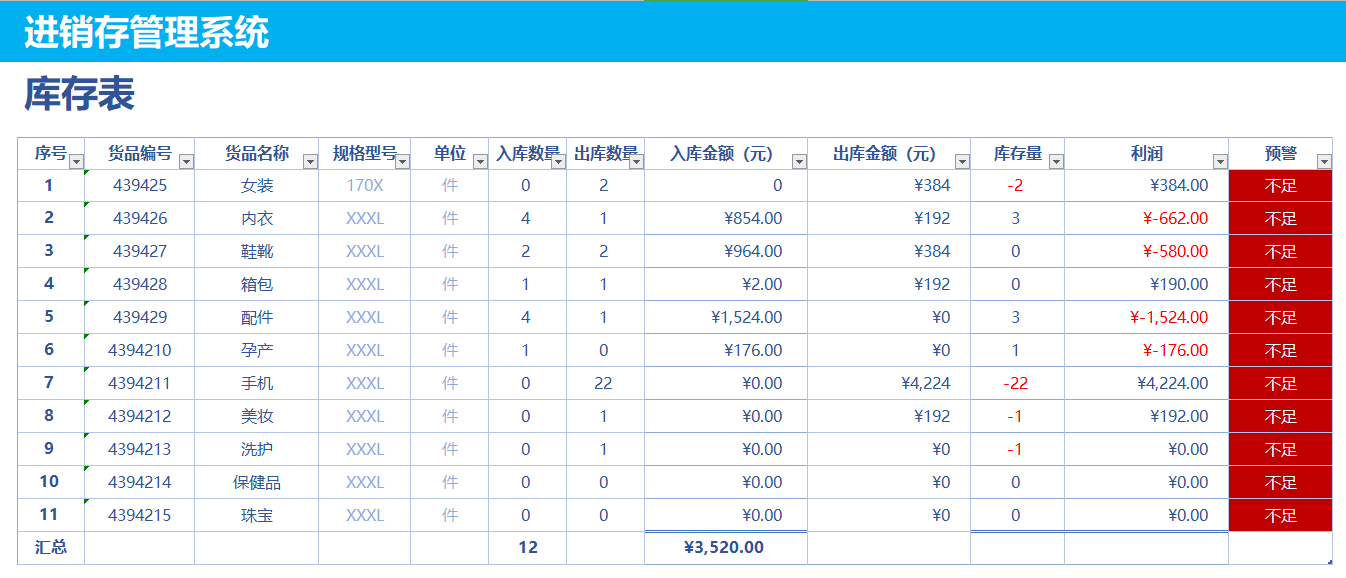
Task: Click the -22 stock quantity cell
Action: (x=1017, y=384)
